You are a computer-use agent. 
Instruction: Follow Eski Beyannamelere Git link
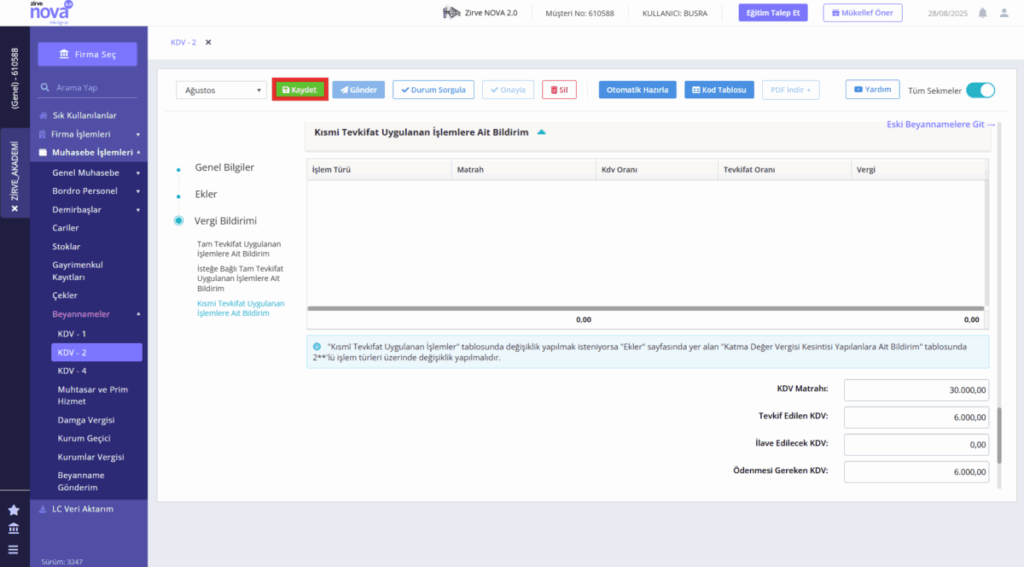point(940,124)
